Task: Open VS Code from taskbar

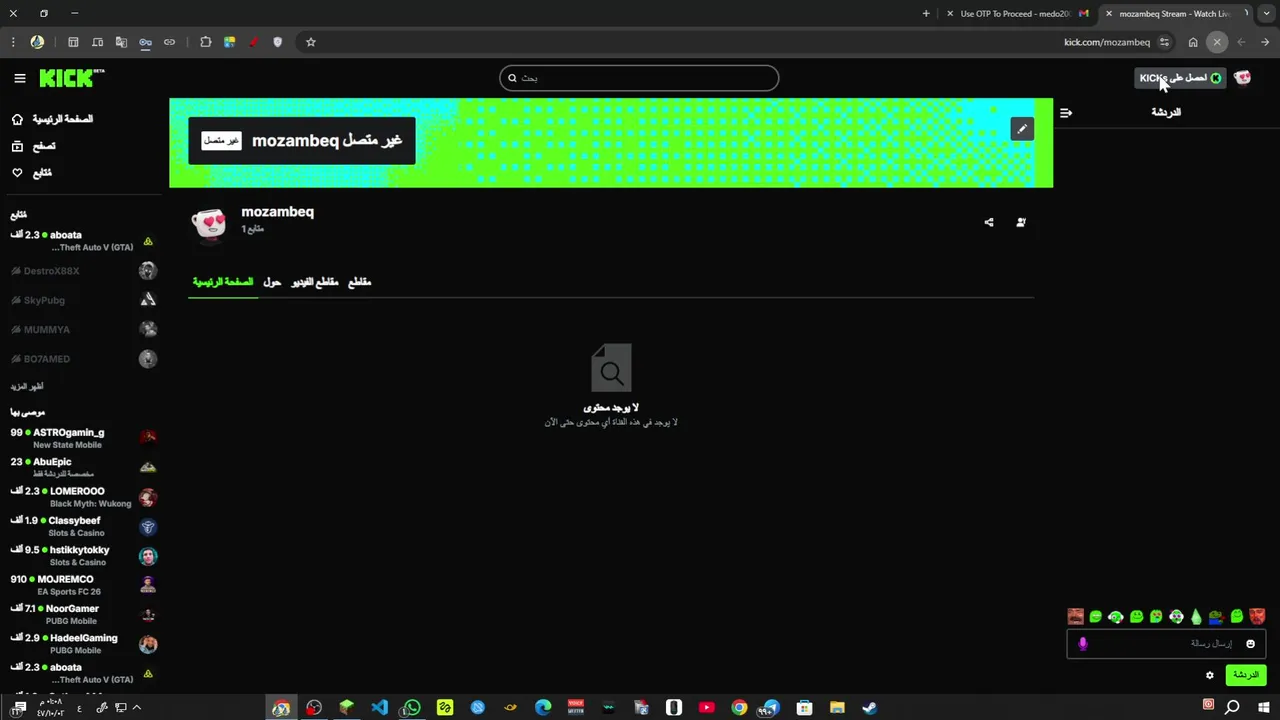Action: (379, 708)
